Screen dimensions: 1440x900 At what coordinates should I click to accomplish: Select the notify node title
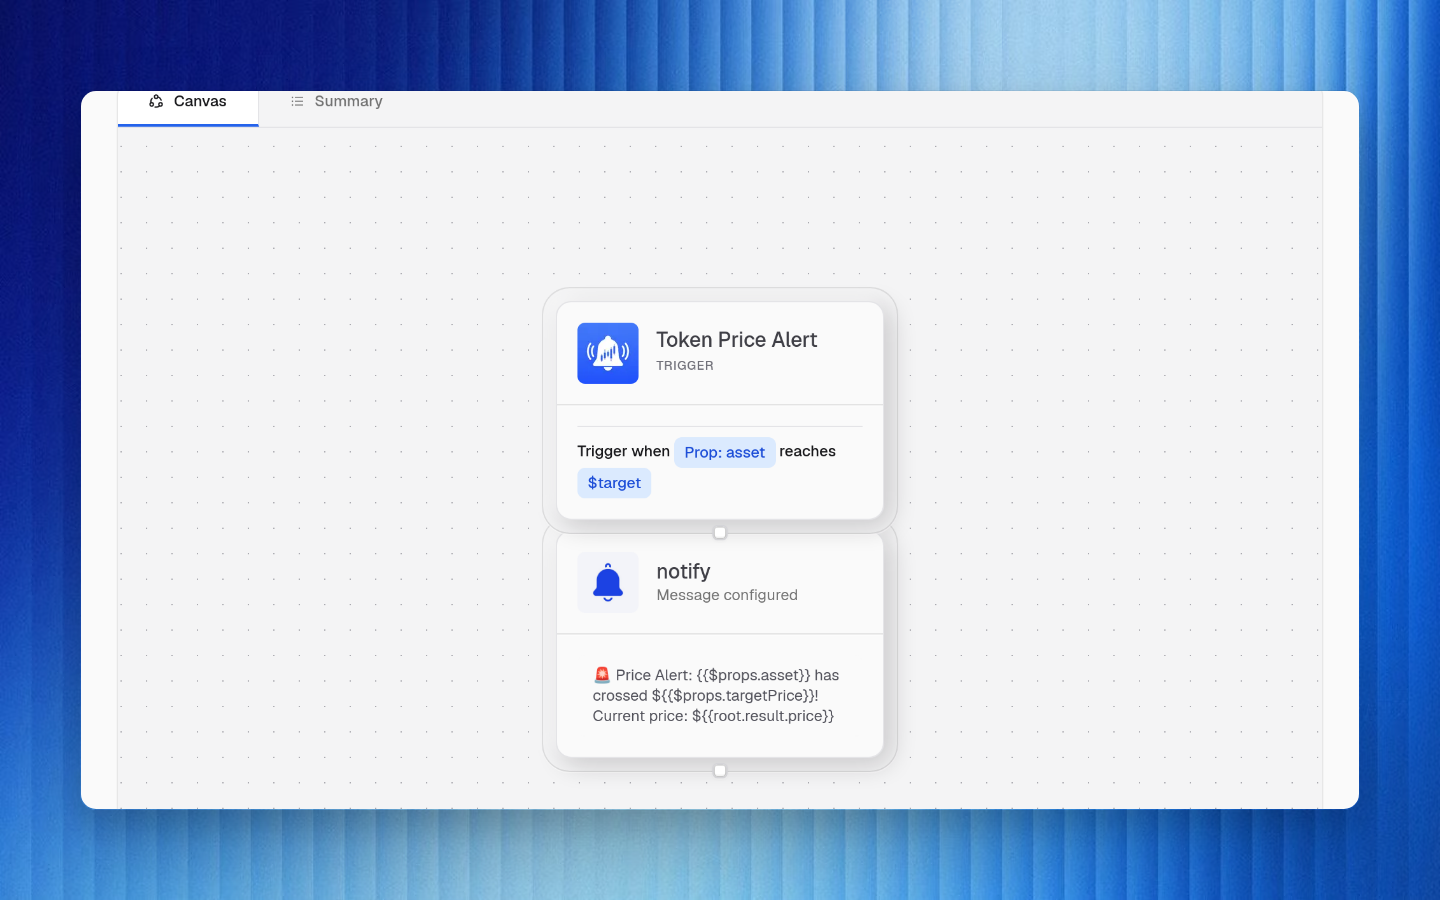click(x=684, y=571)
